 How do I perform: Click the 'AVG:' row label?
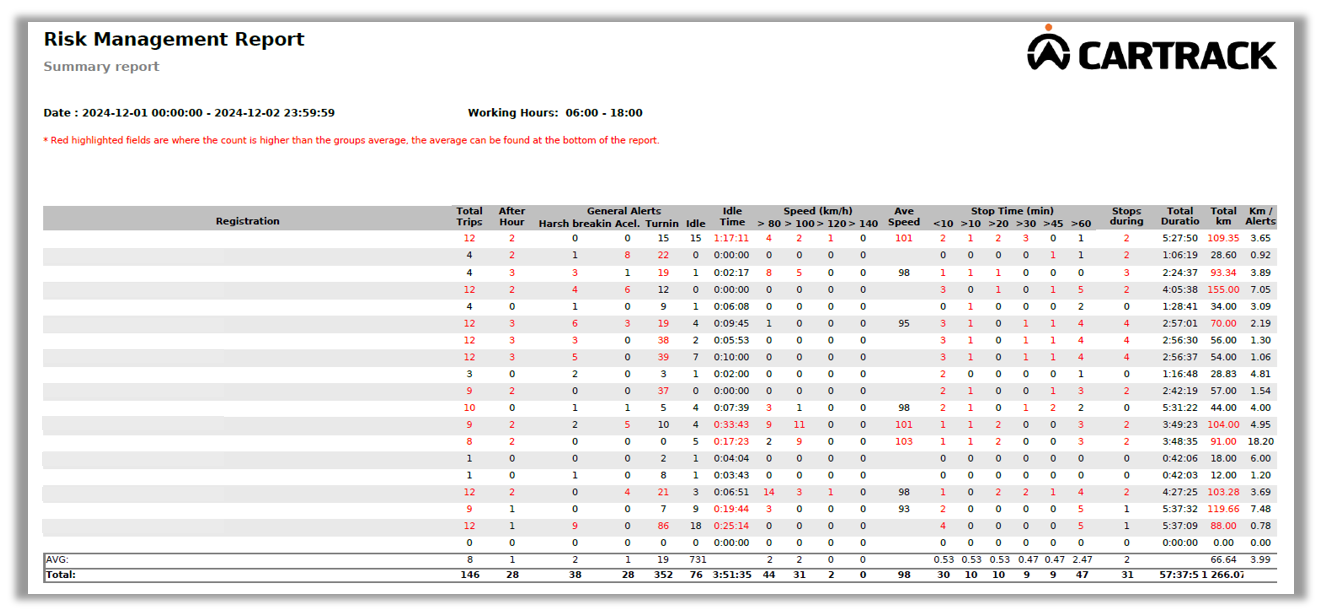click(57, 561)
